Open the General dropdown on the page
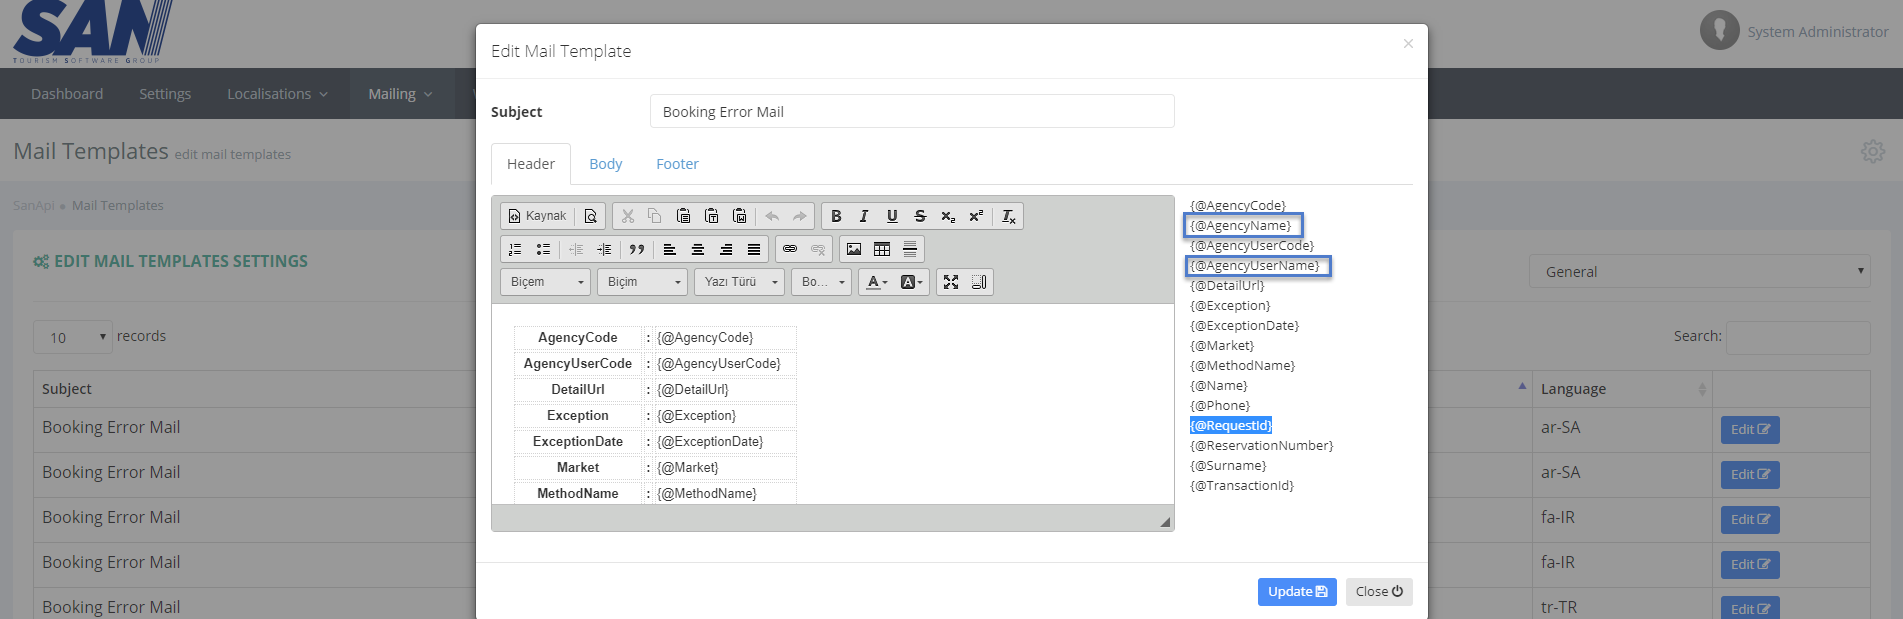Screen dimensions: 1903x619 click(x=1698, y=272)
